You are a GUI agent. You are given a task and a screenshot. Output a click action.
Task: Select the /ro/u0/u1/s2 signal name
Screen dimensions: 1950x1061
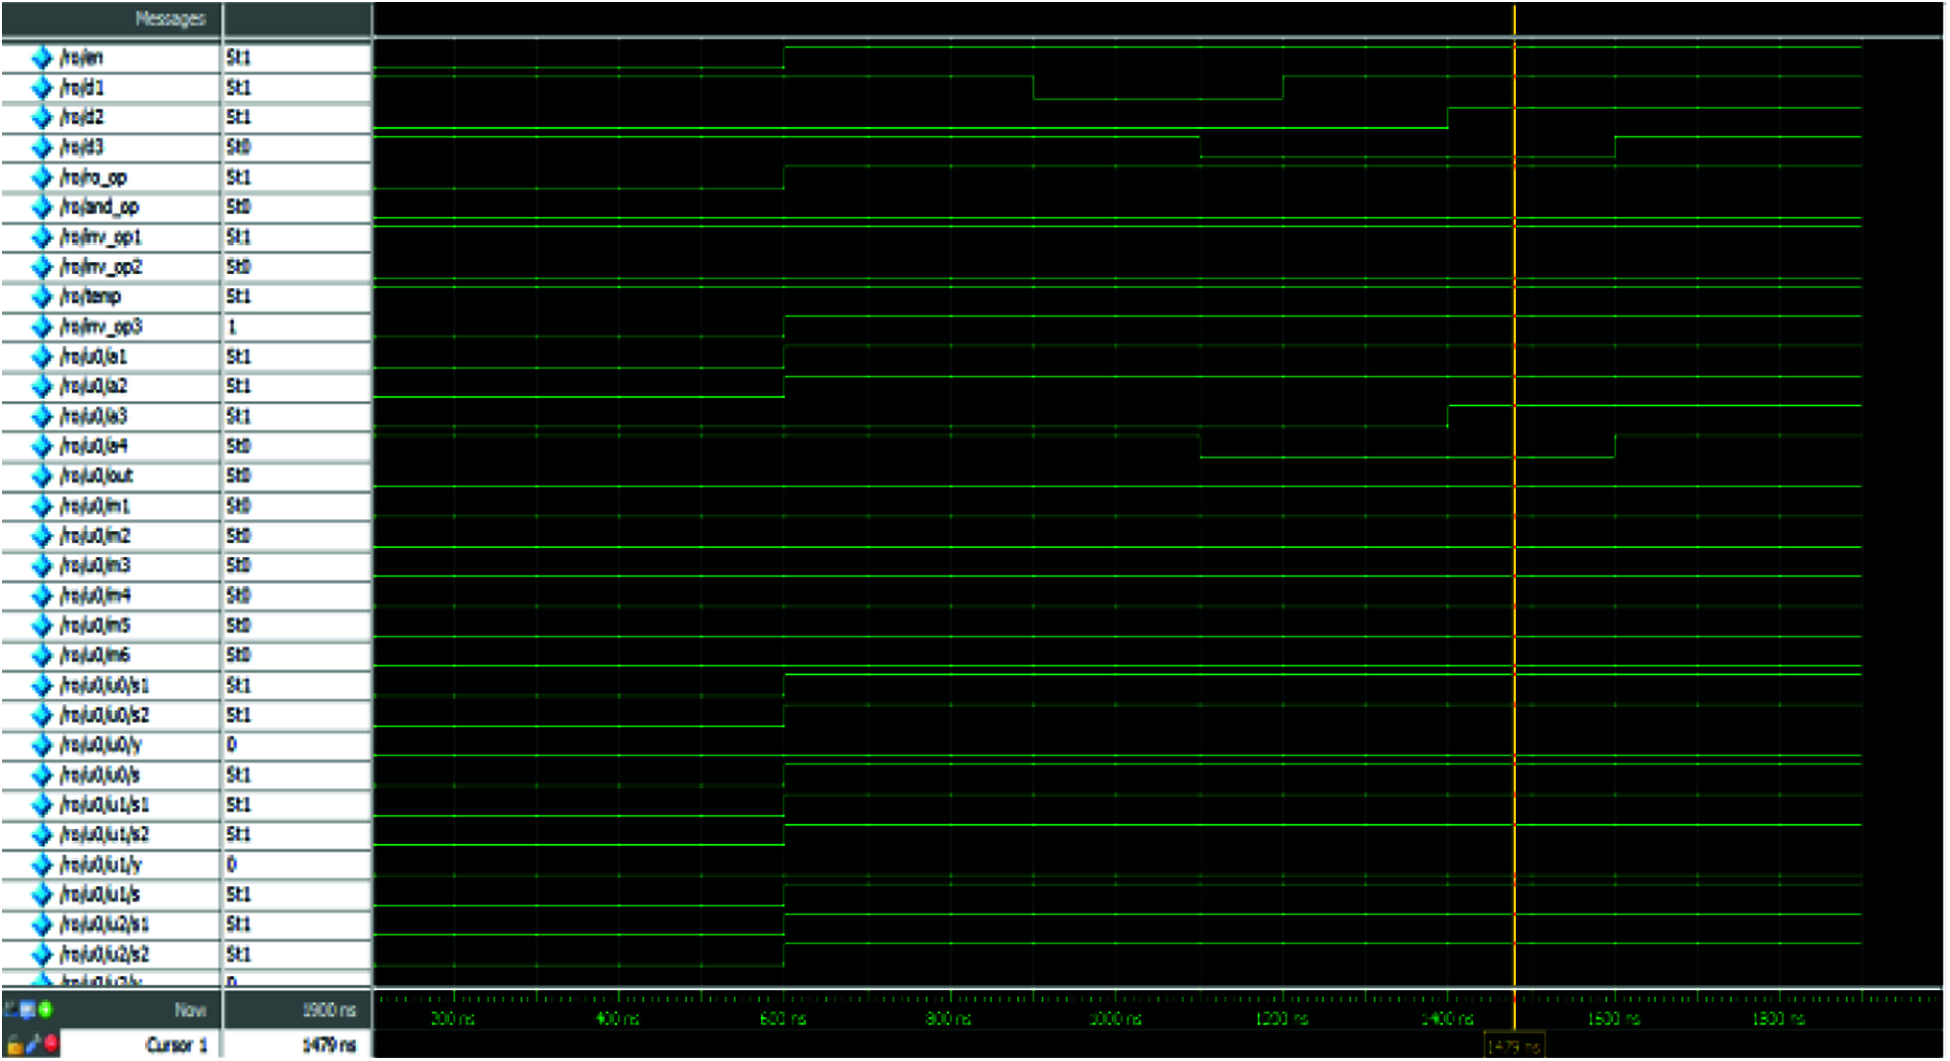click(105, 835)
